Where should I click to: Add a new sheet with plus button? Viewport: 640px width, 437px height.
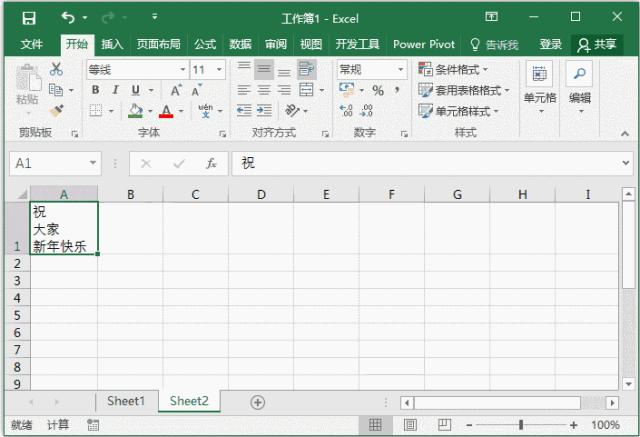[x=257, y=402]
